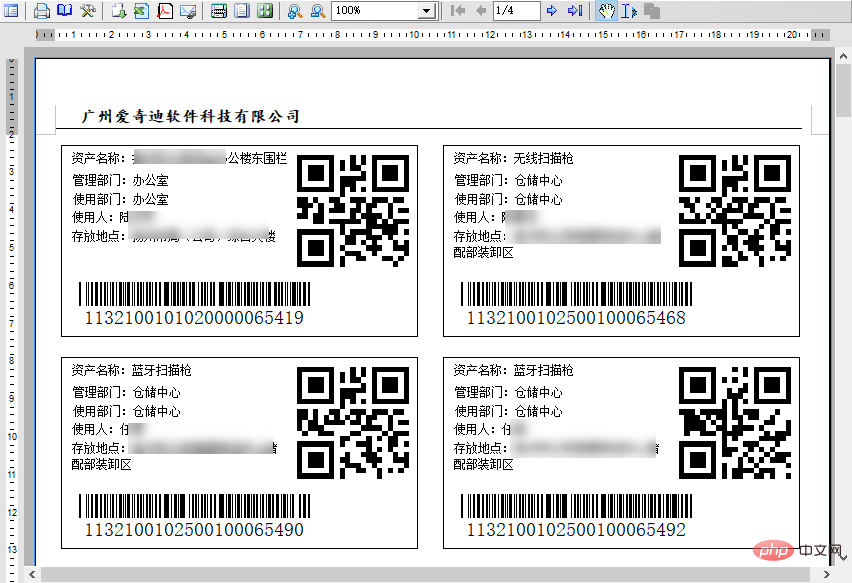Export report to Excel icon

(142, 10)
